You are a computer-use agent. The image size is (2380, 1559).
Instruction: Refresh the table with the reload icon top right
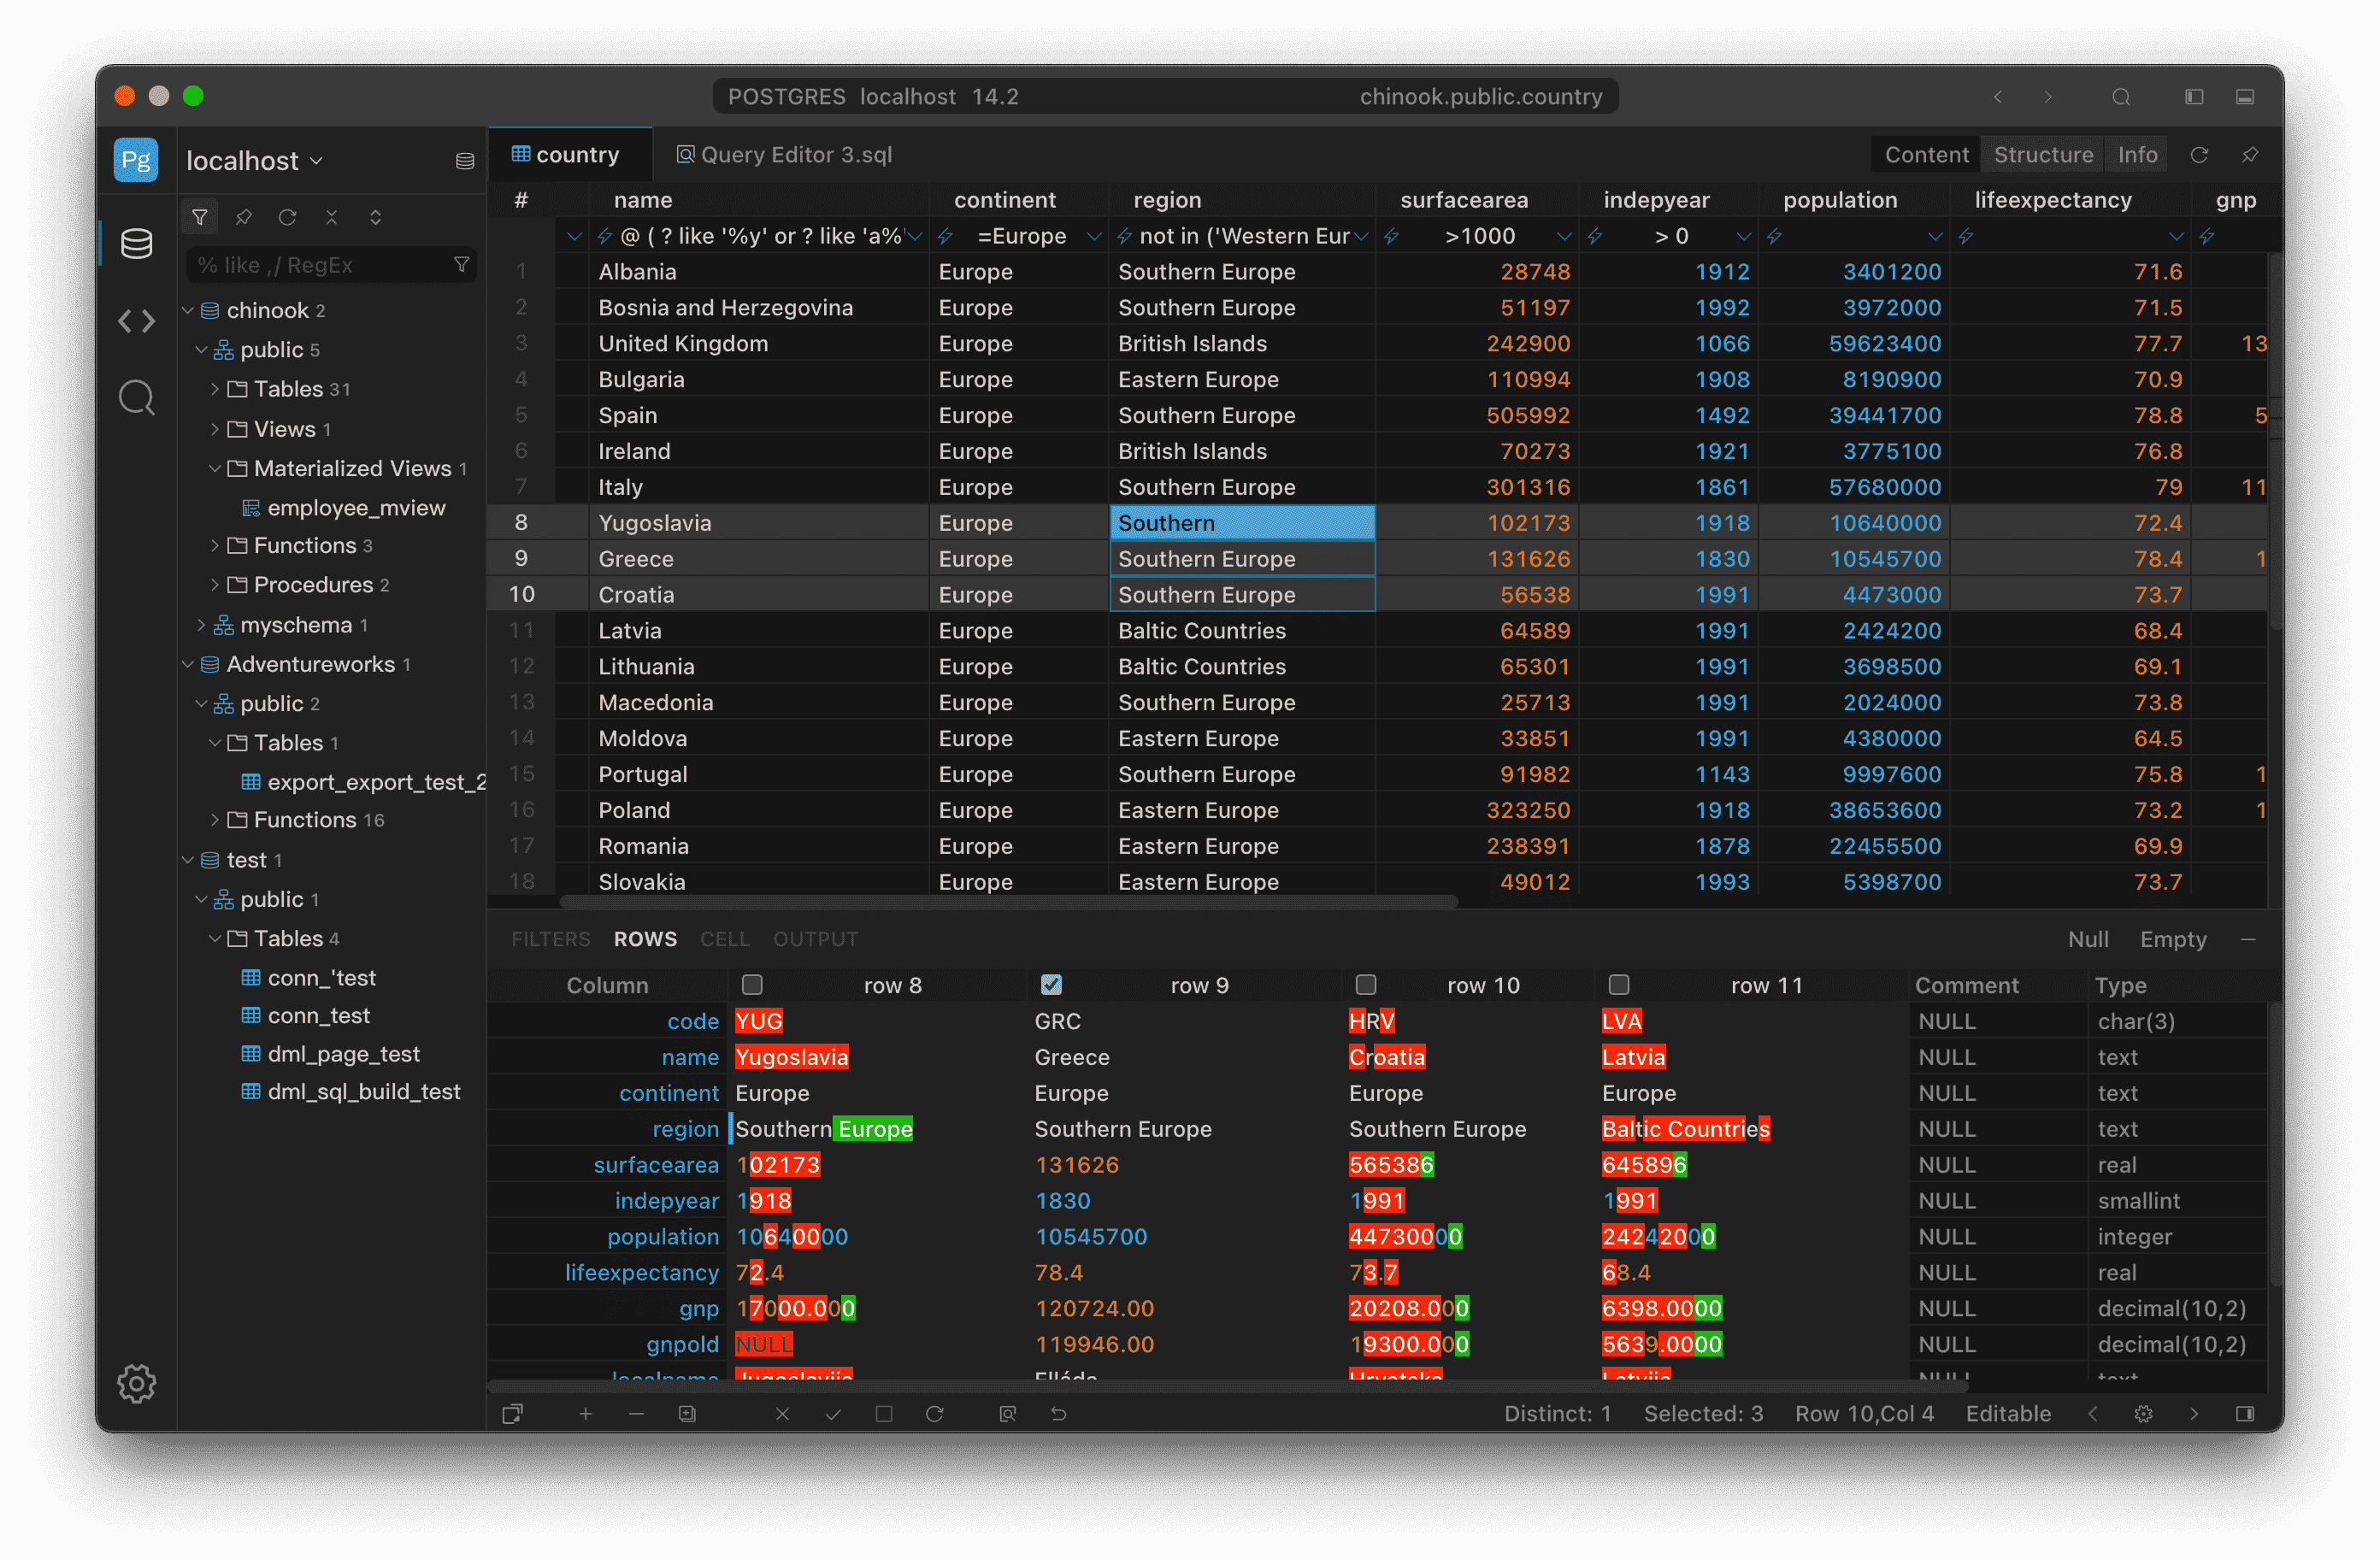pyautogui.click(x=2200, y=155)
